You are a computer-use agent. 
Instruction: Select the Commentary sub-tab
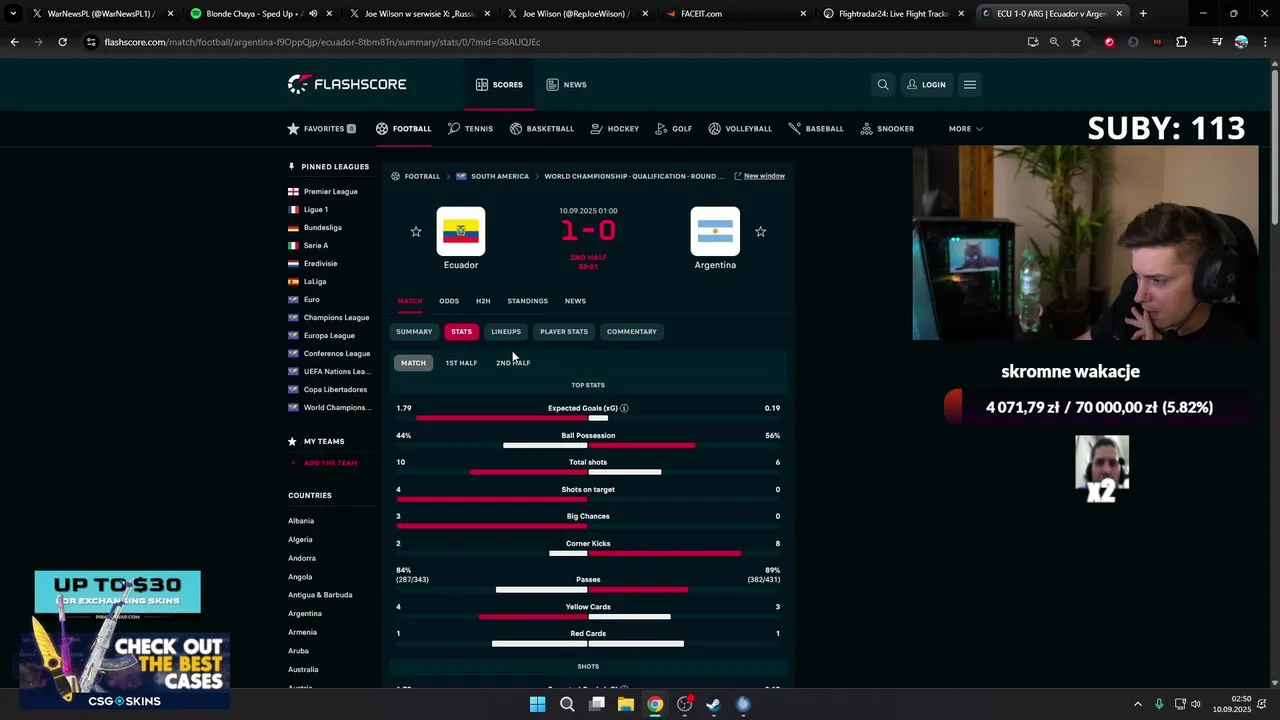click(632, 332)
